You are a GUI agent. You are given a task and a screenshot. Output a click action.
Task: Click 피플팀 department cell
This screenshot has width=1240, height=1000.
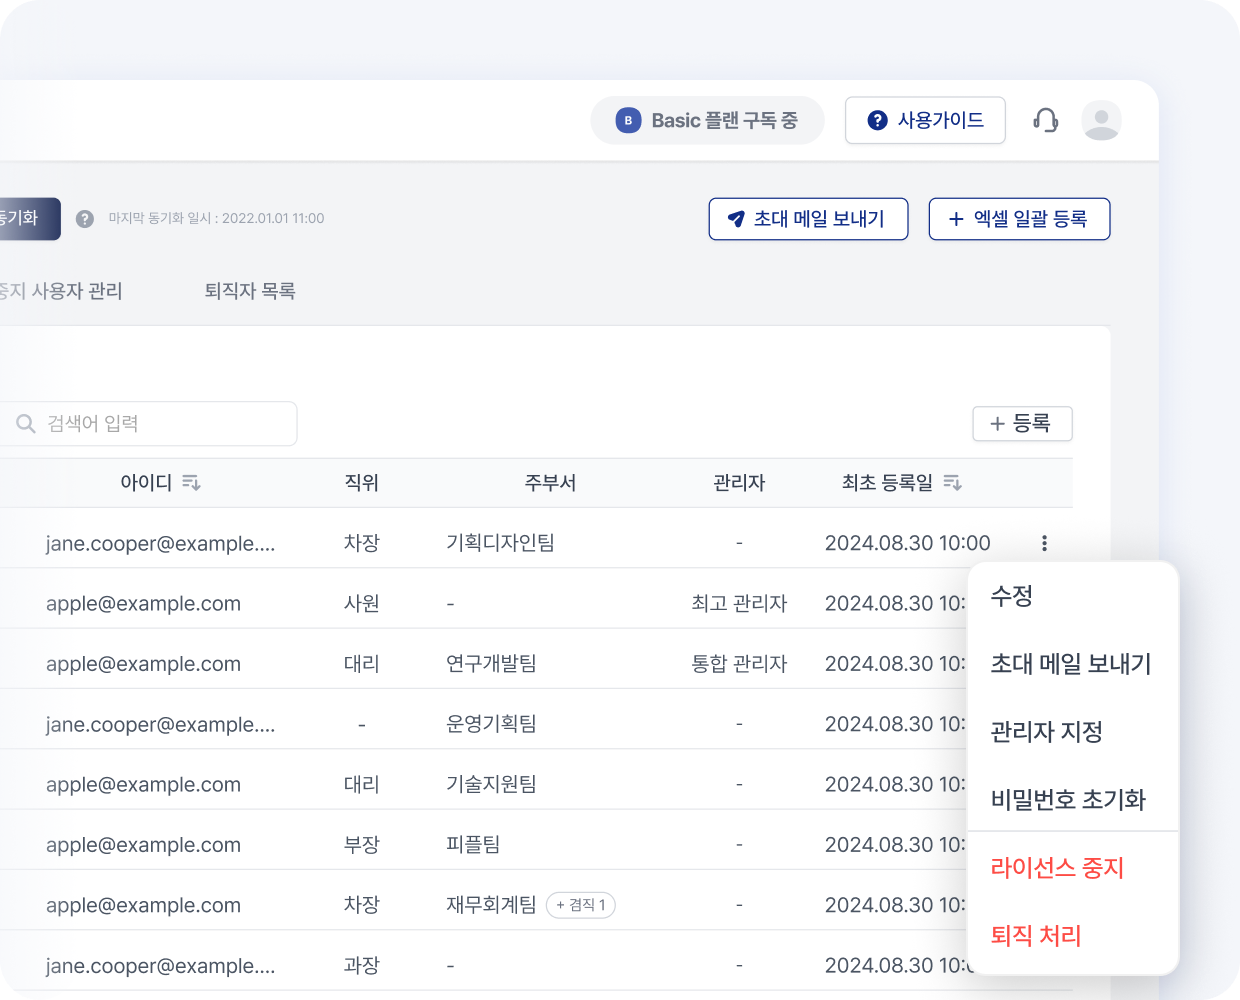473,845
